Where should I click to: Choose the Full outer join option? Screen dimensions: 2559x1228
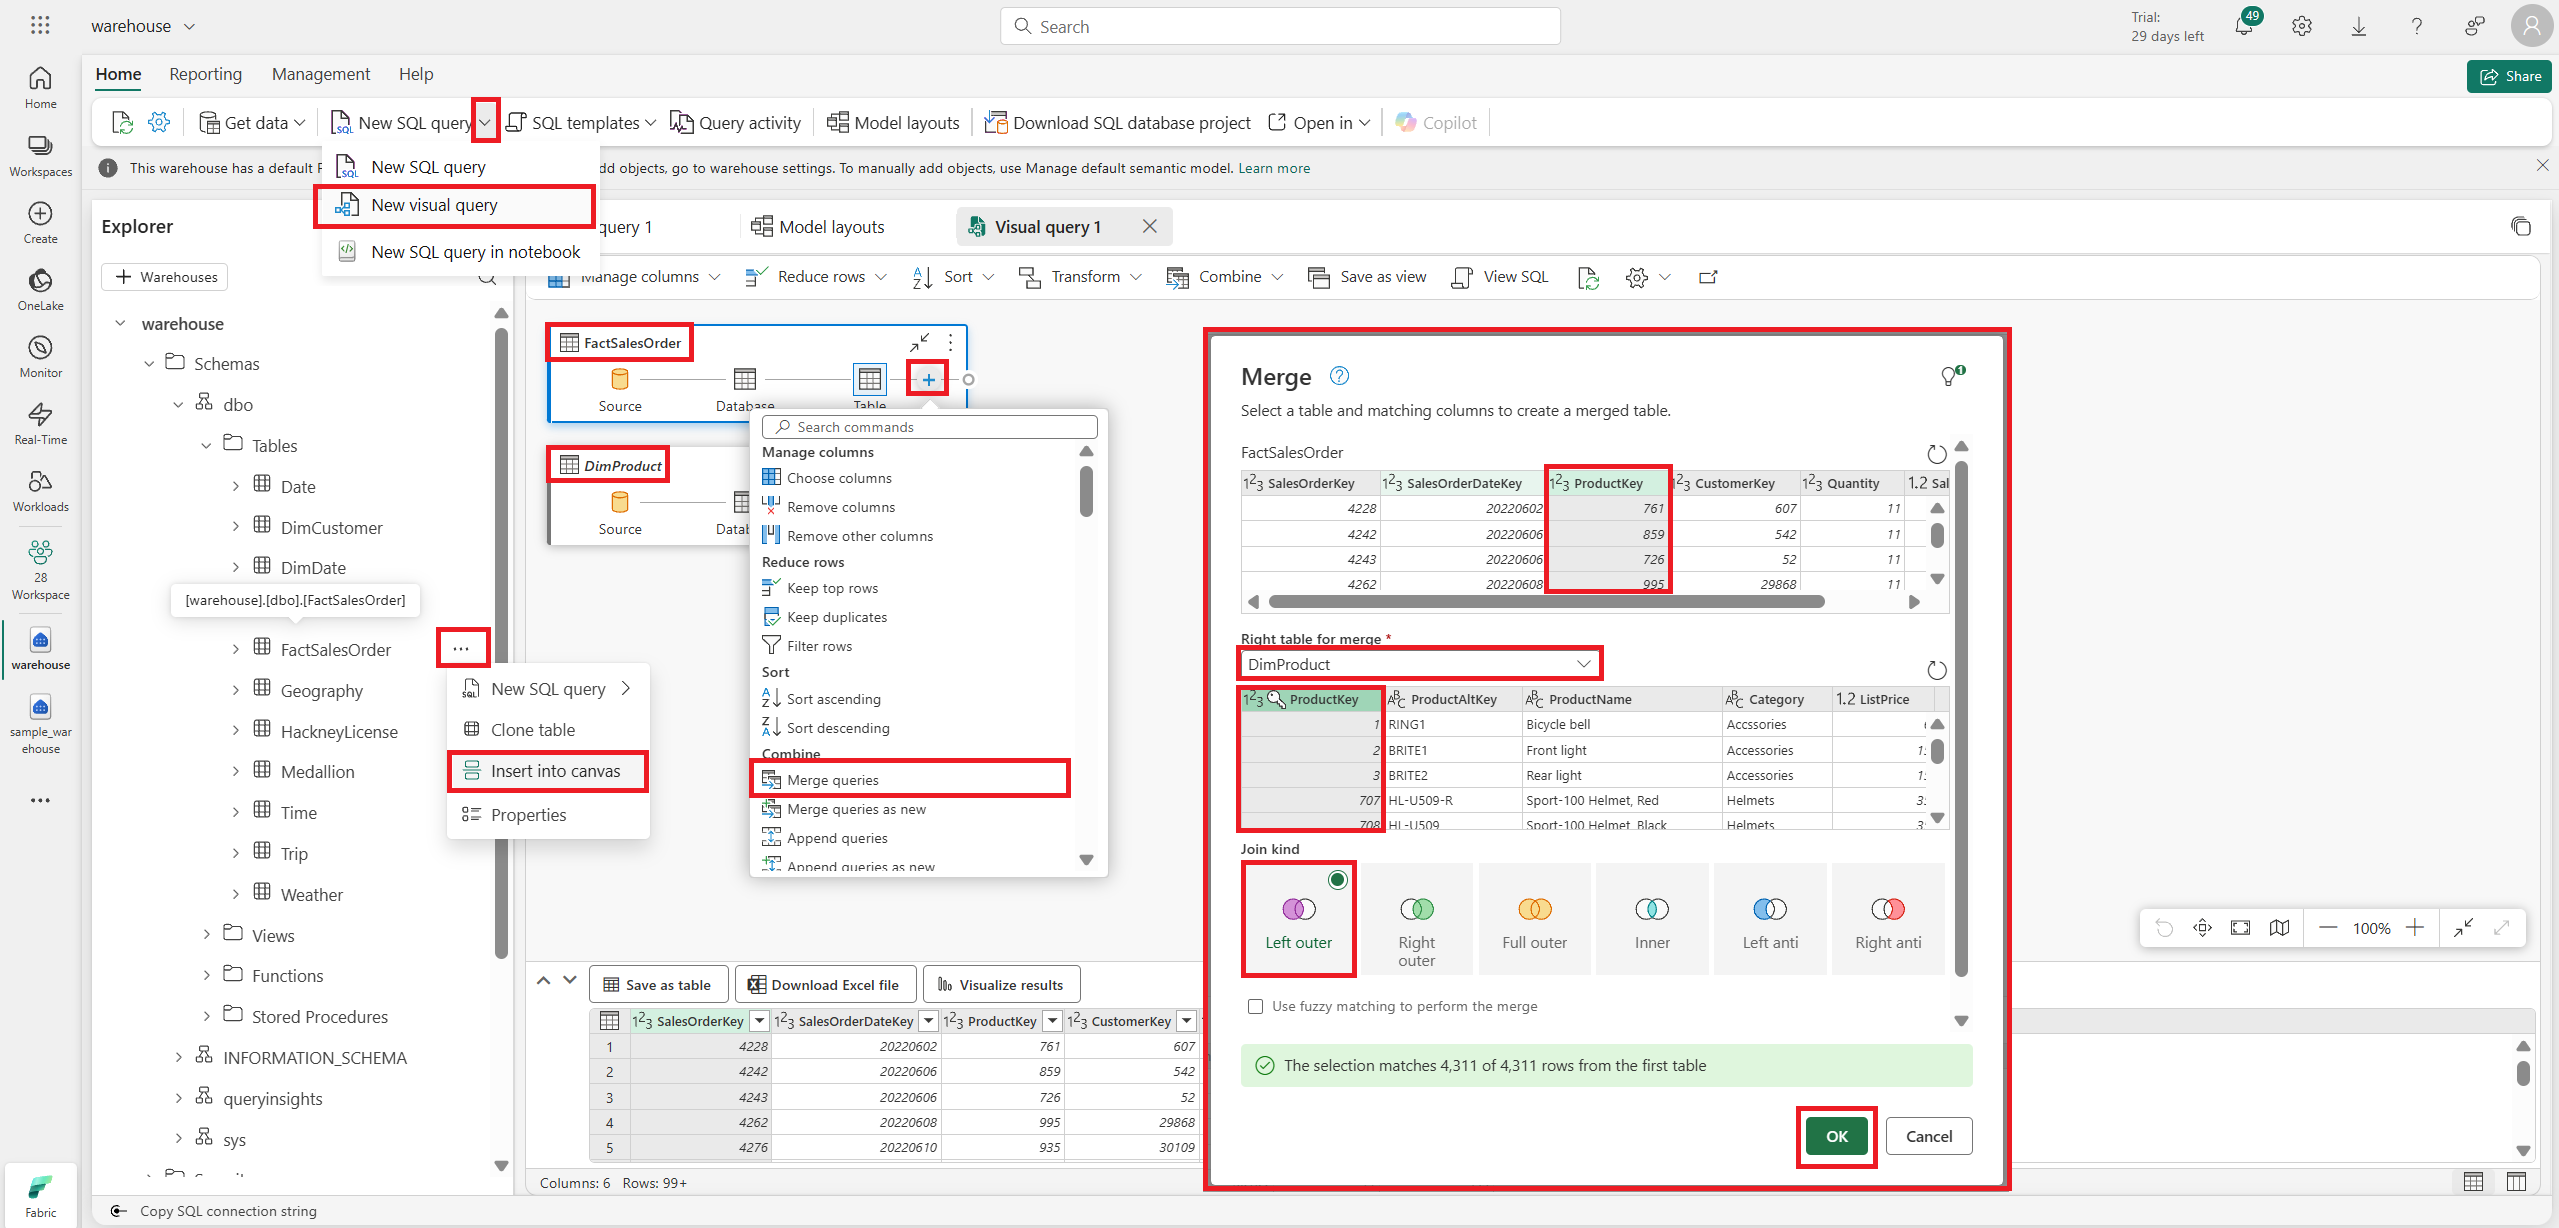tap(1534, 920)
